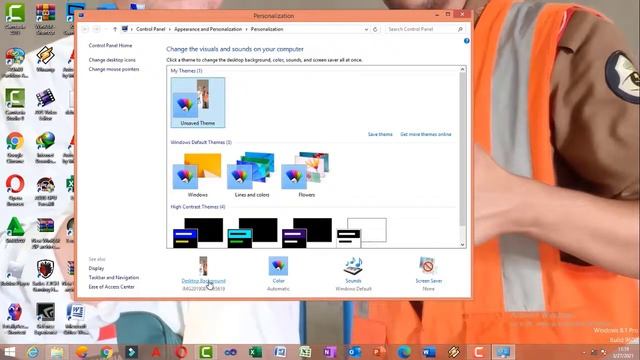Click the taskbar clock and date
Viewport: 640px width, 360px height.
tap(624, 352)
